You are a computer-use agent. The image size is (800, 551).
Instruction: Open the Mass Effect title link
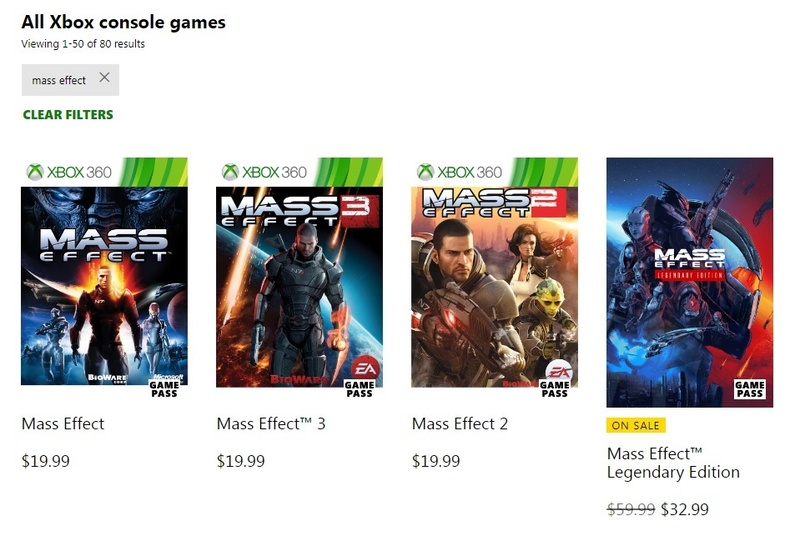63,424
